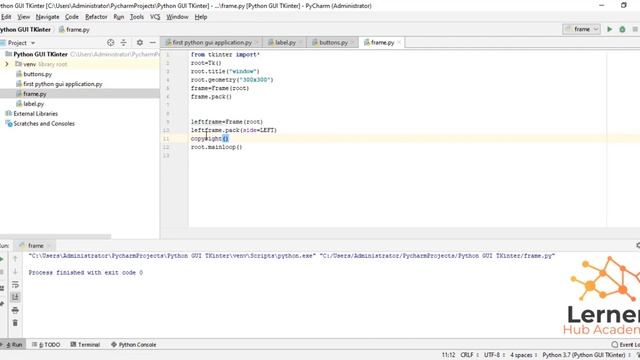
Task: Open Scratches and Consoles node
Action: 44,123
